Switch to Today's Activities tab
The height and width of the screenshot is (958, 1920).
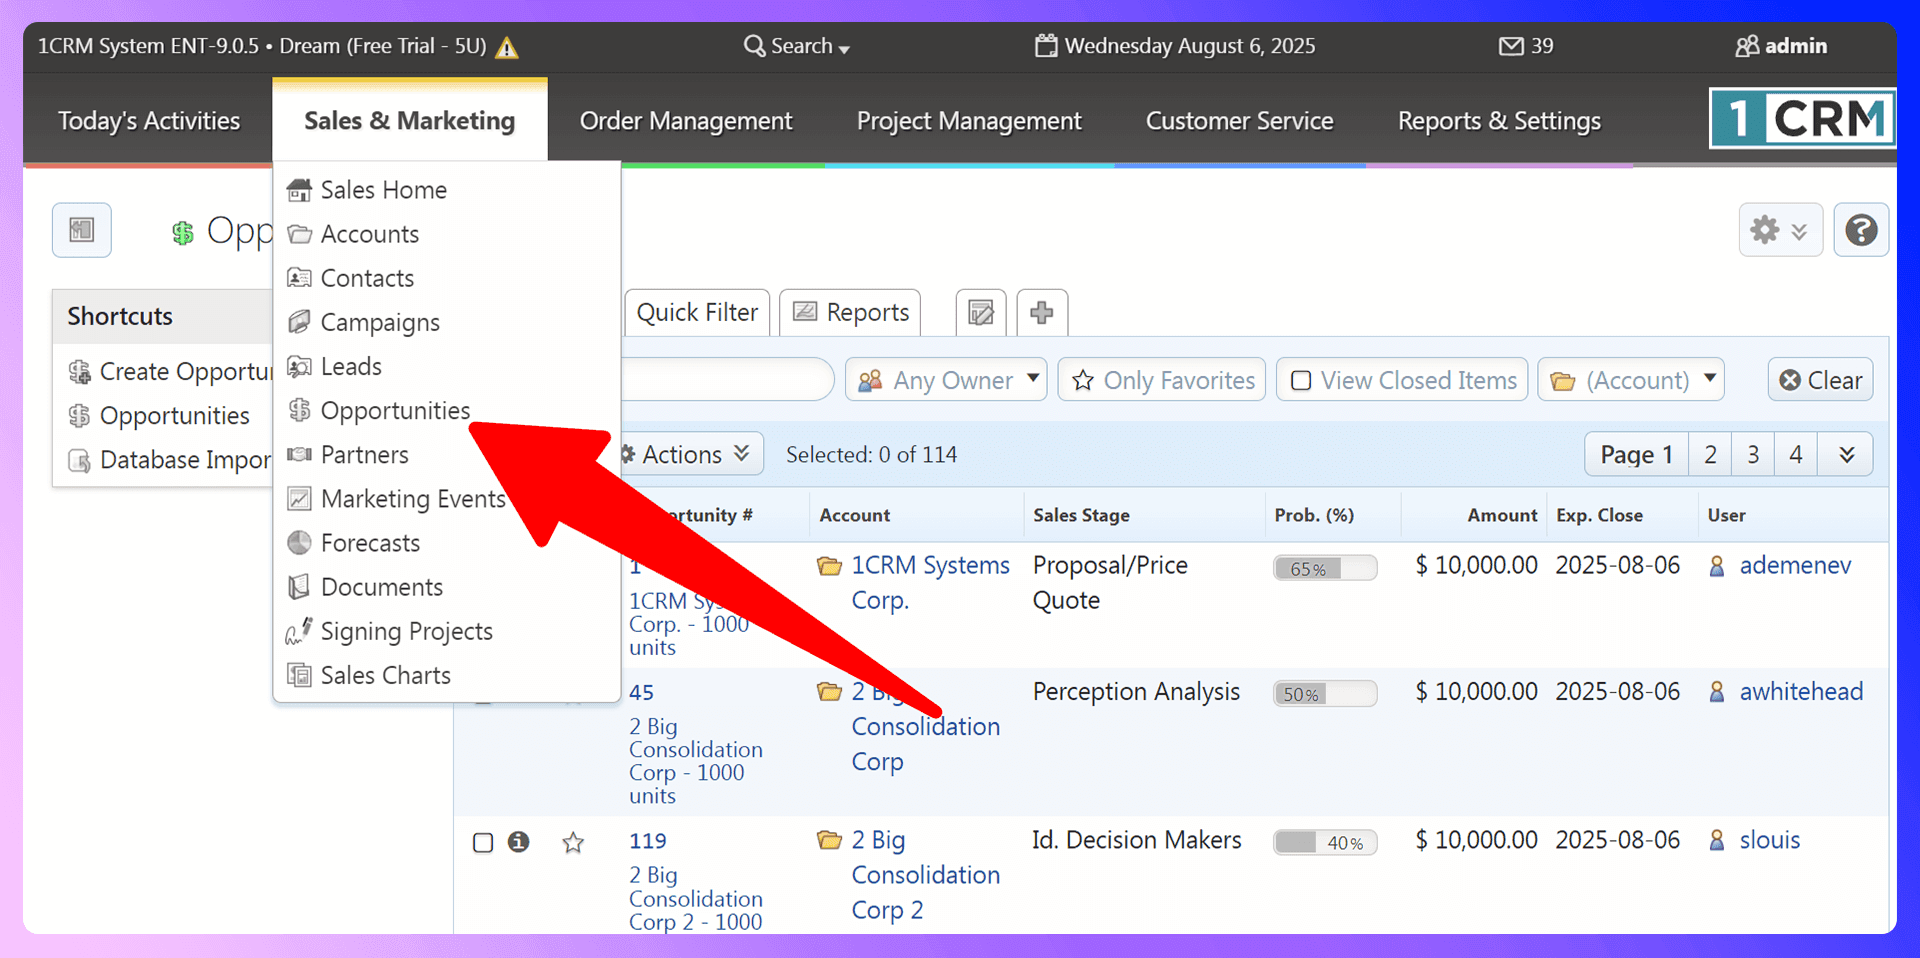149,121
